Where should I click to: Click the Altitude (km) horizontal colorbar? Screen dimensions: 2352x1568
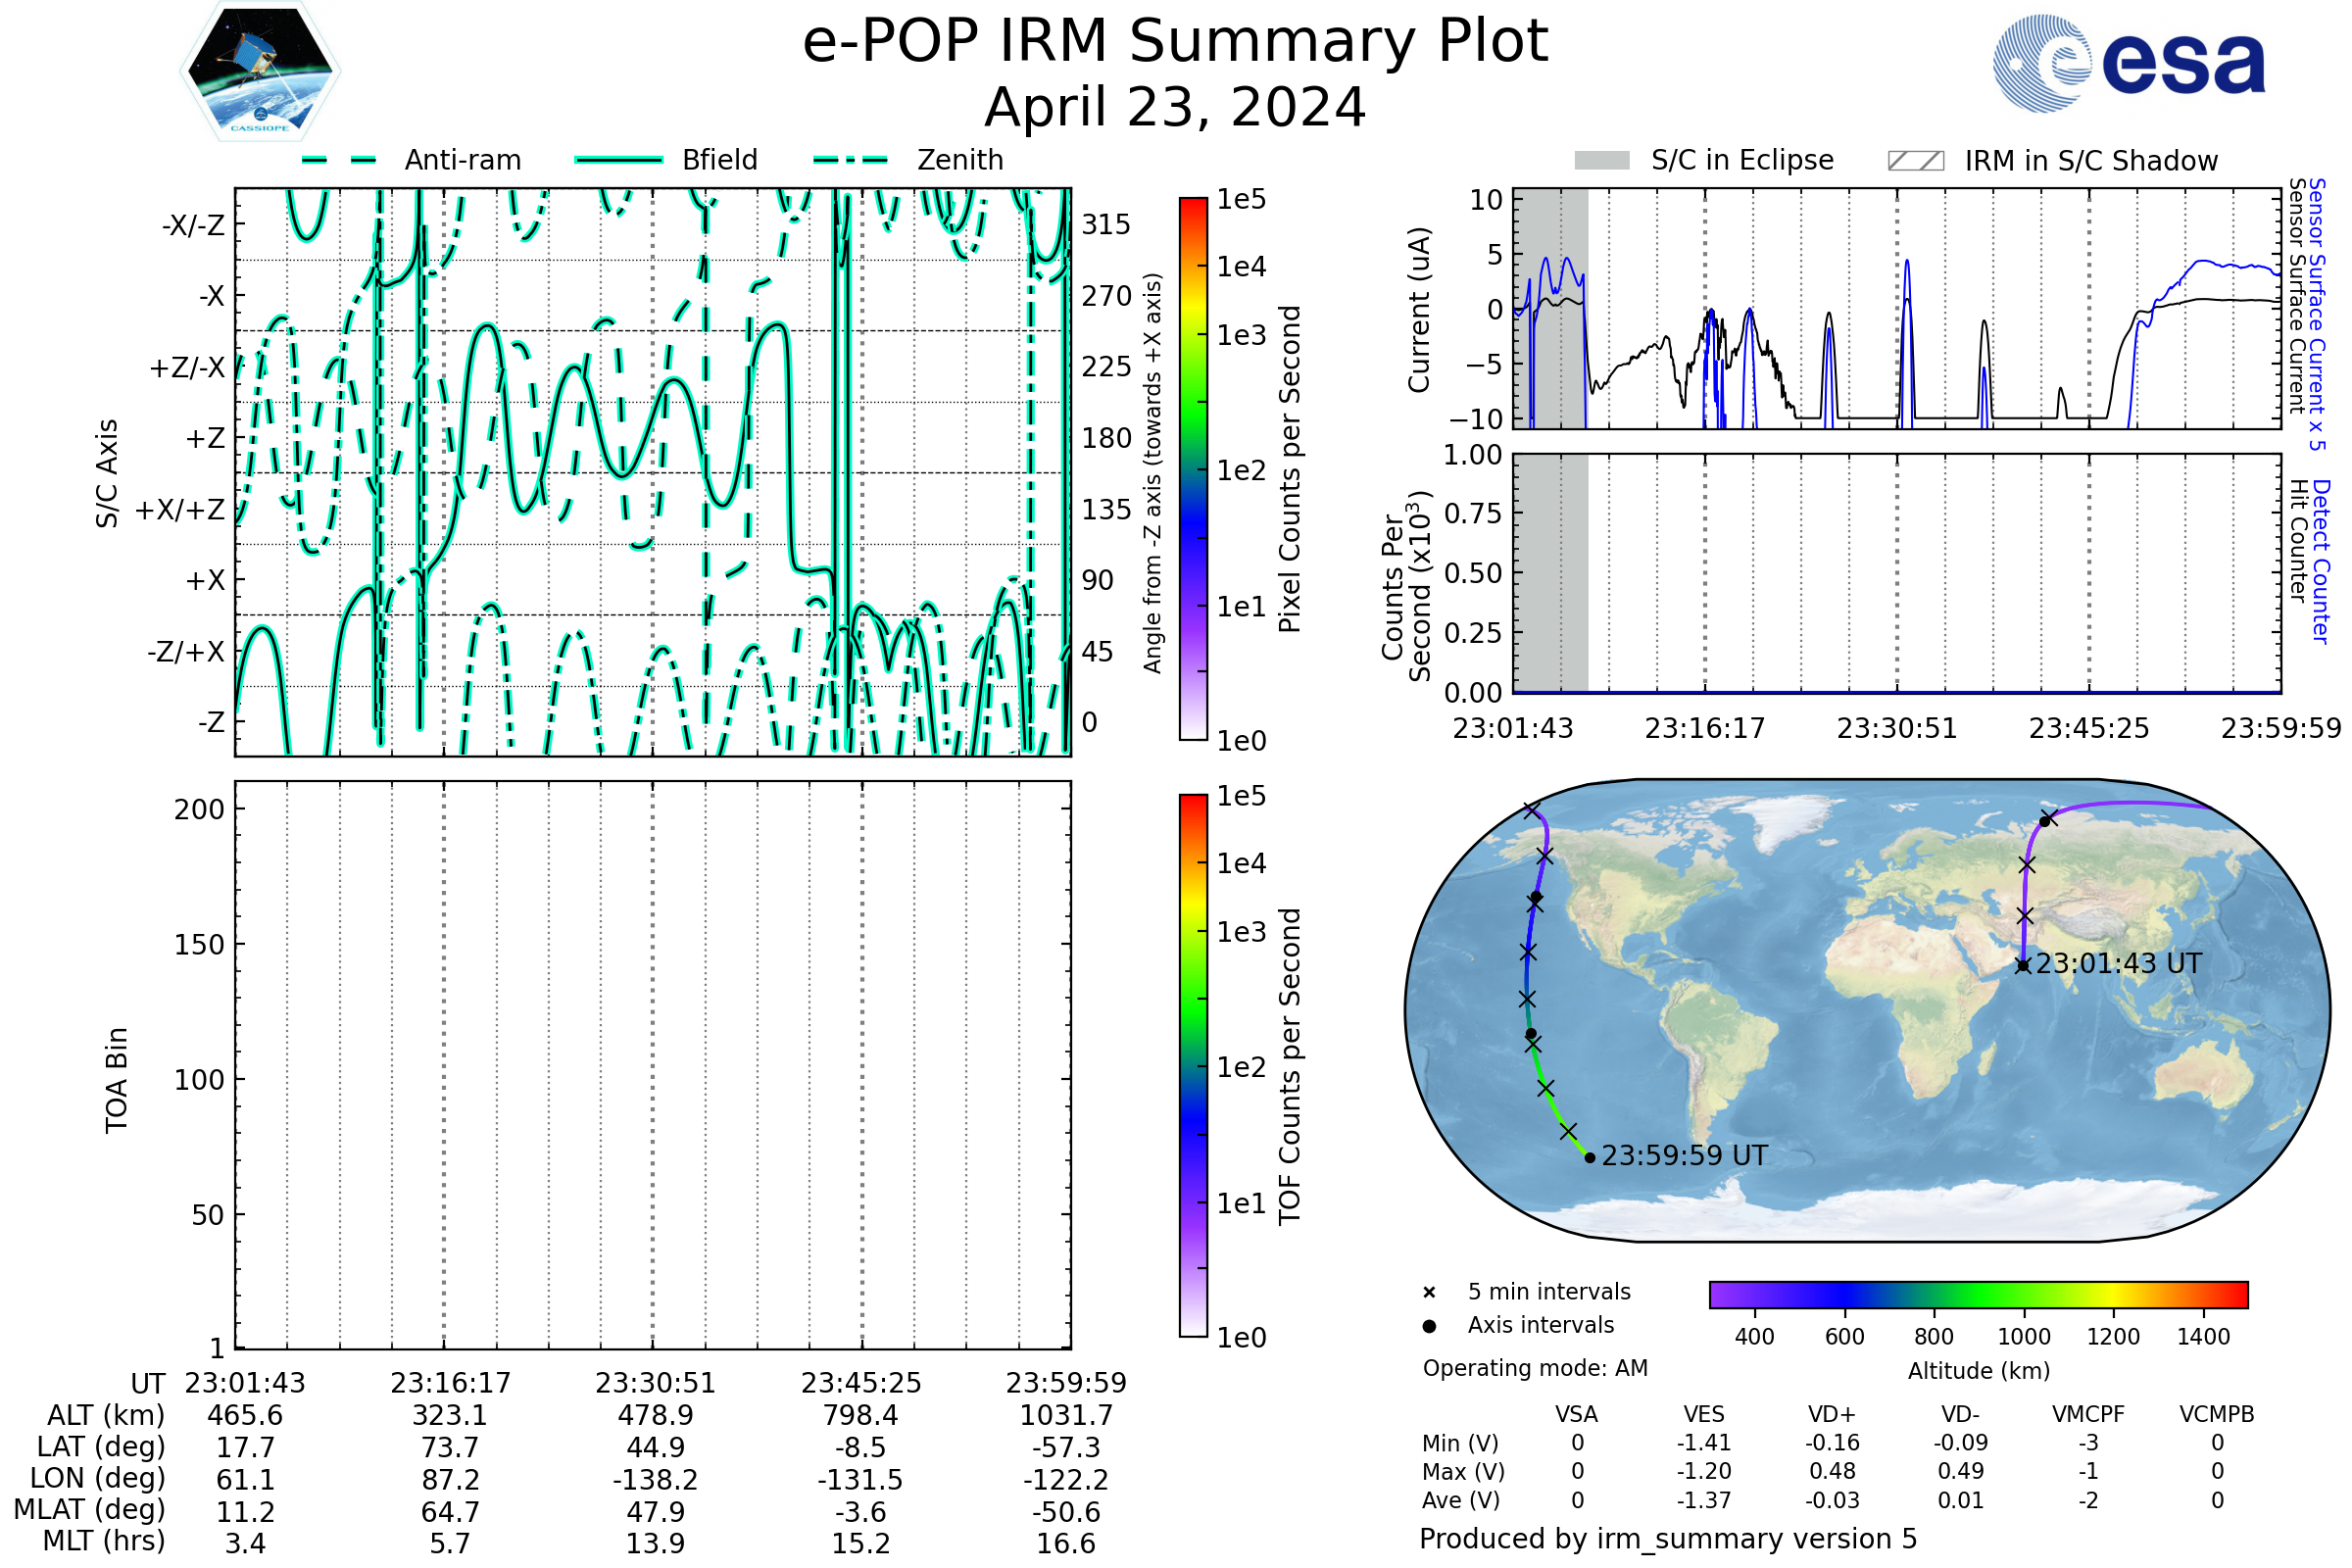coord(1978,1295)
